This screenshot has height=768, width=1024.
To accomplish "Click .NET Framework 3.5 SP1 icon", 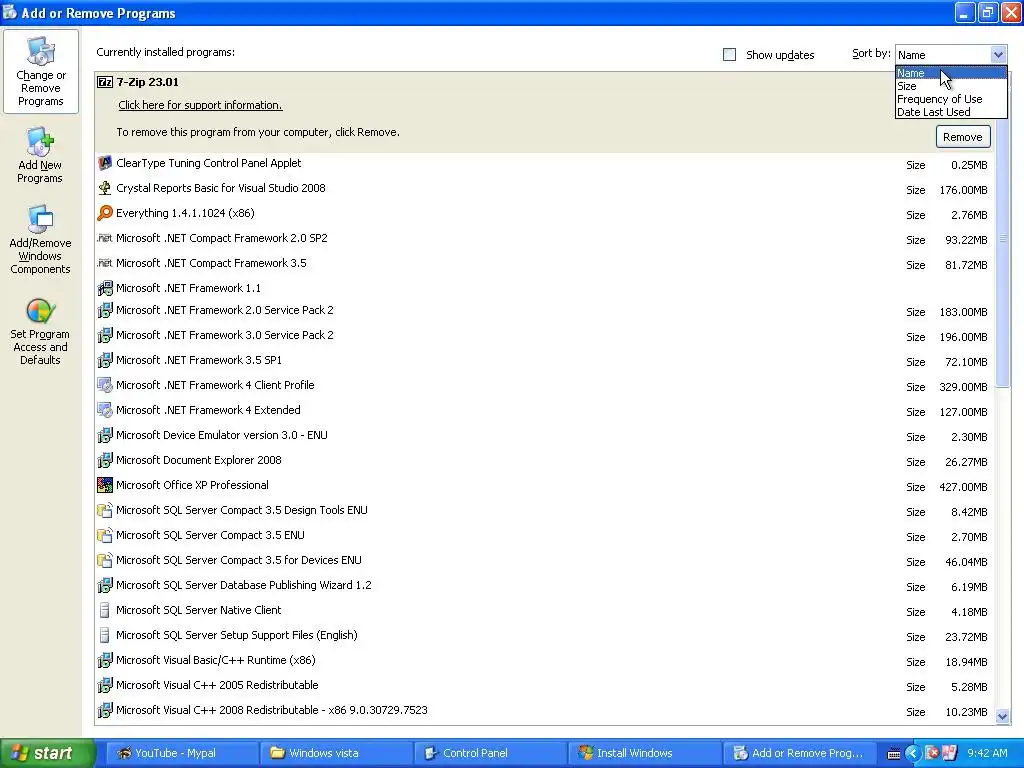I will pos(104,360).
